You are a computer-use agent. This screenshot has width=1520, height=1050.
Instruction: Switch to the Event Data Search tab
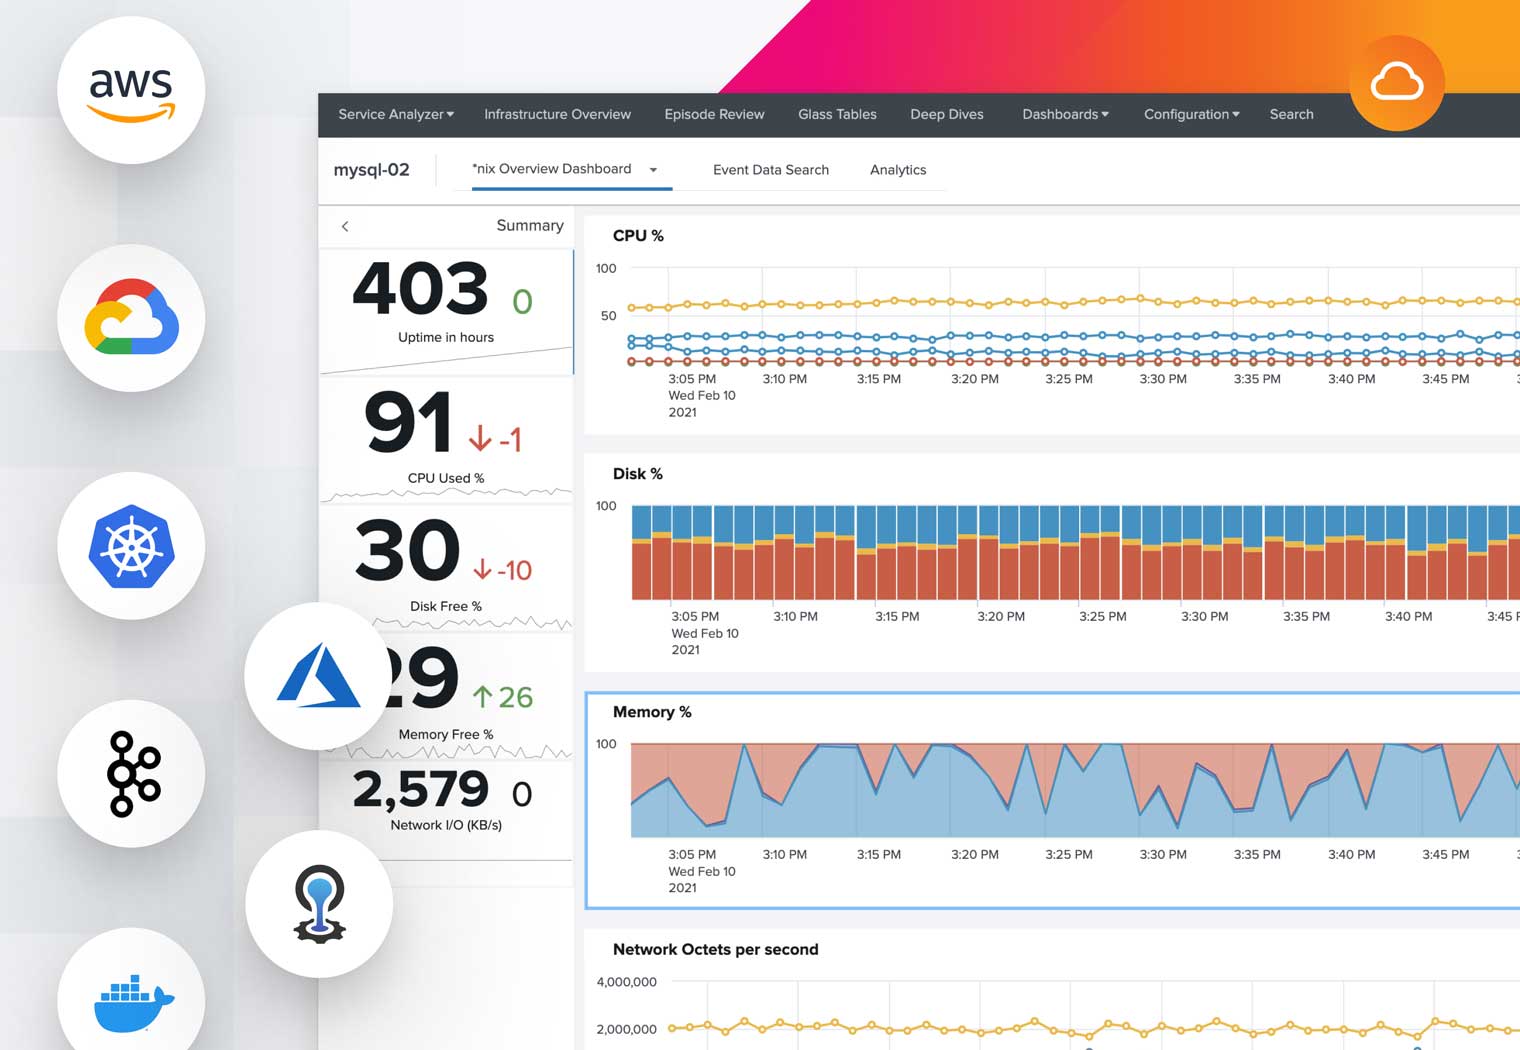pyautogui.click(x=770, y=170)
